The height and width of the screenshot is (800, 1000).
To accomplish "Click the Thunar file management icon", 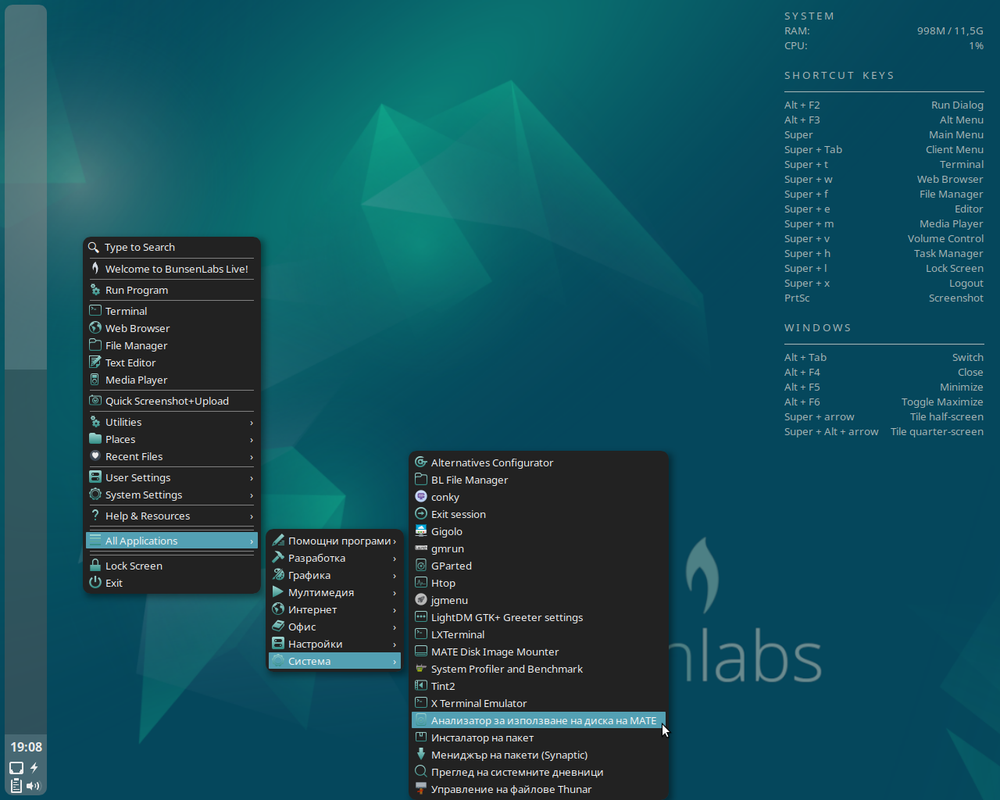I will (421, 789).
